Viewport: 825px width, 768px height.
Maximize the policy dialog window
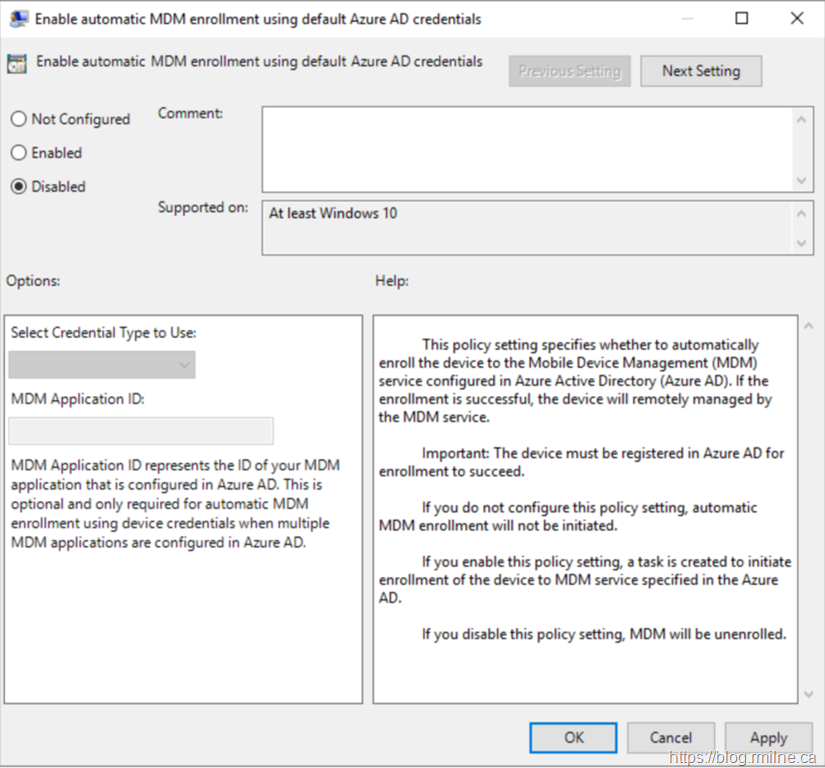742,18
